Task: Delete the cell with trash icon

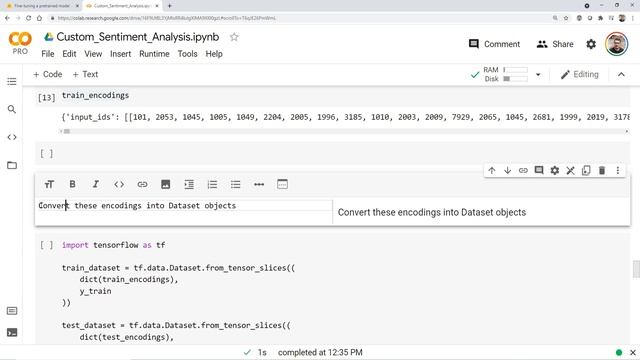Action: tap(602, 171)
